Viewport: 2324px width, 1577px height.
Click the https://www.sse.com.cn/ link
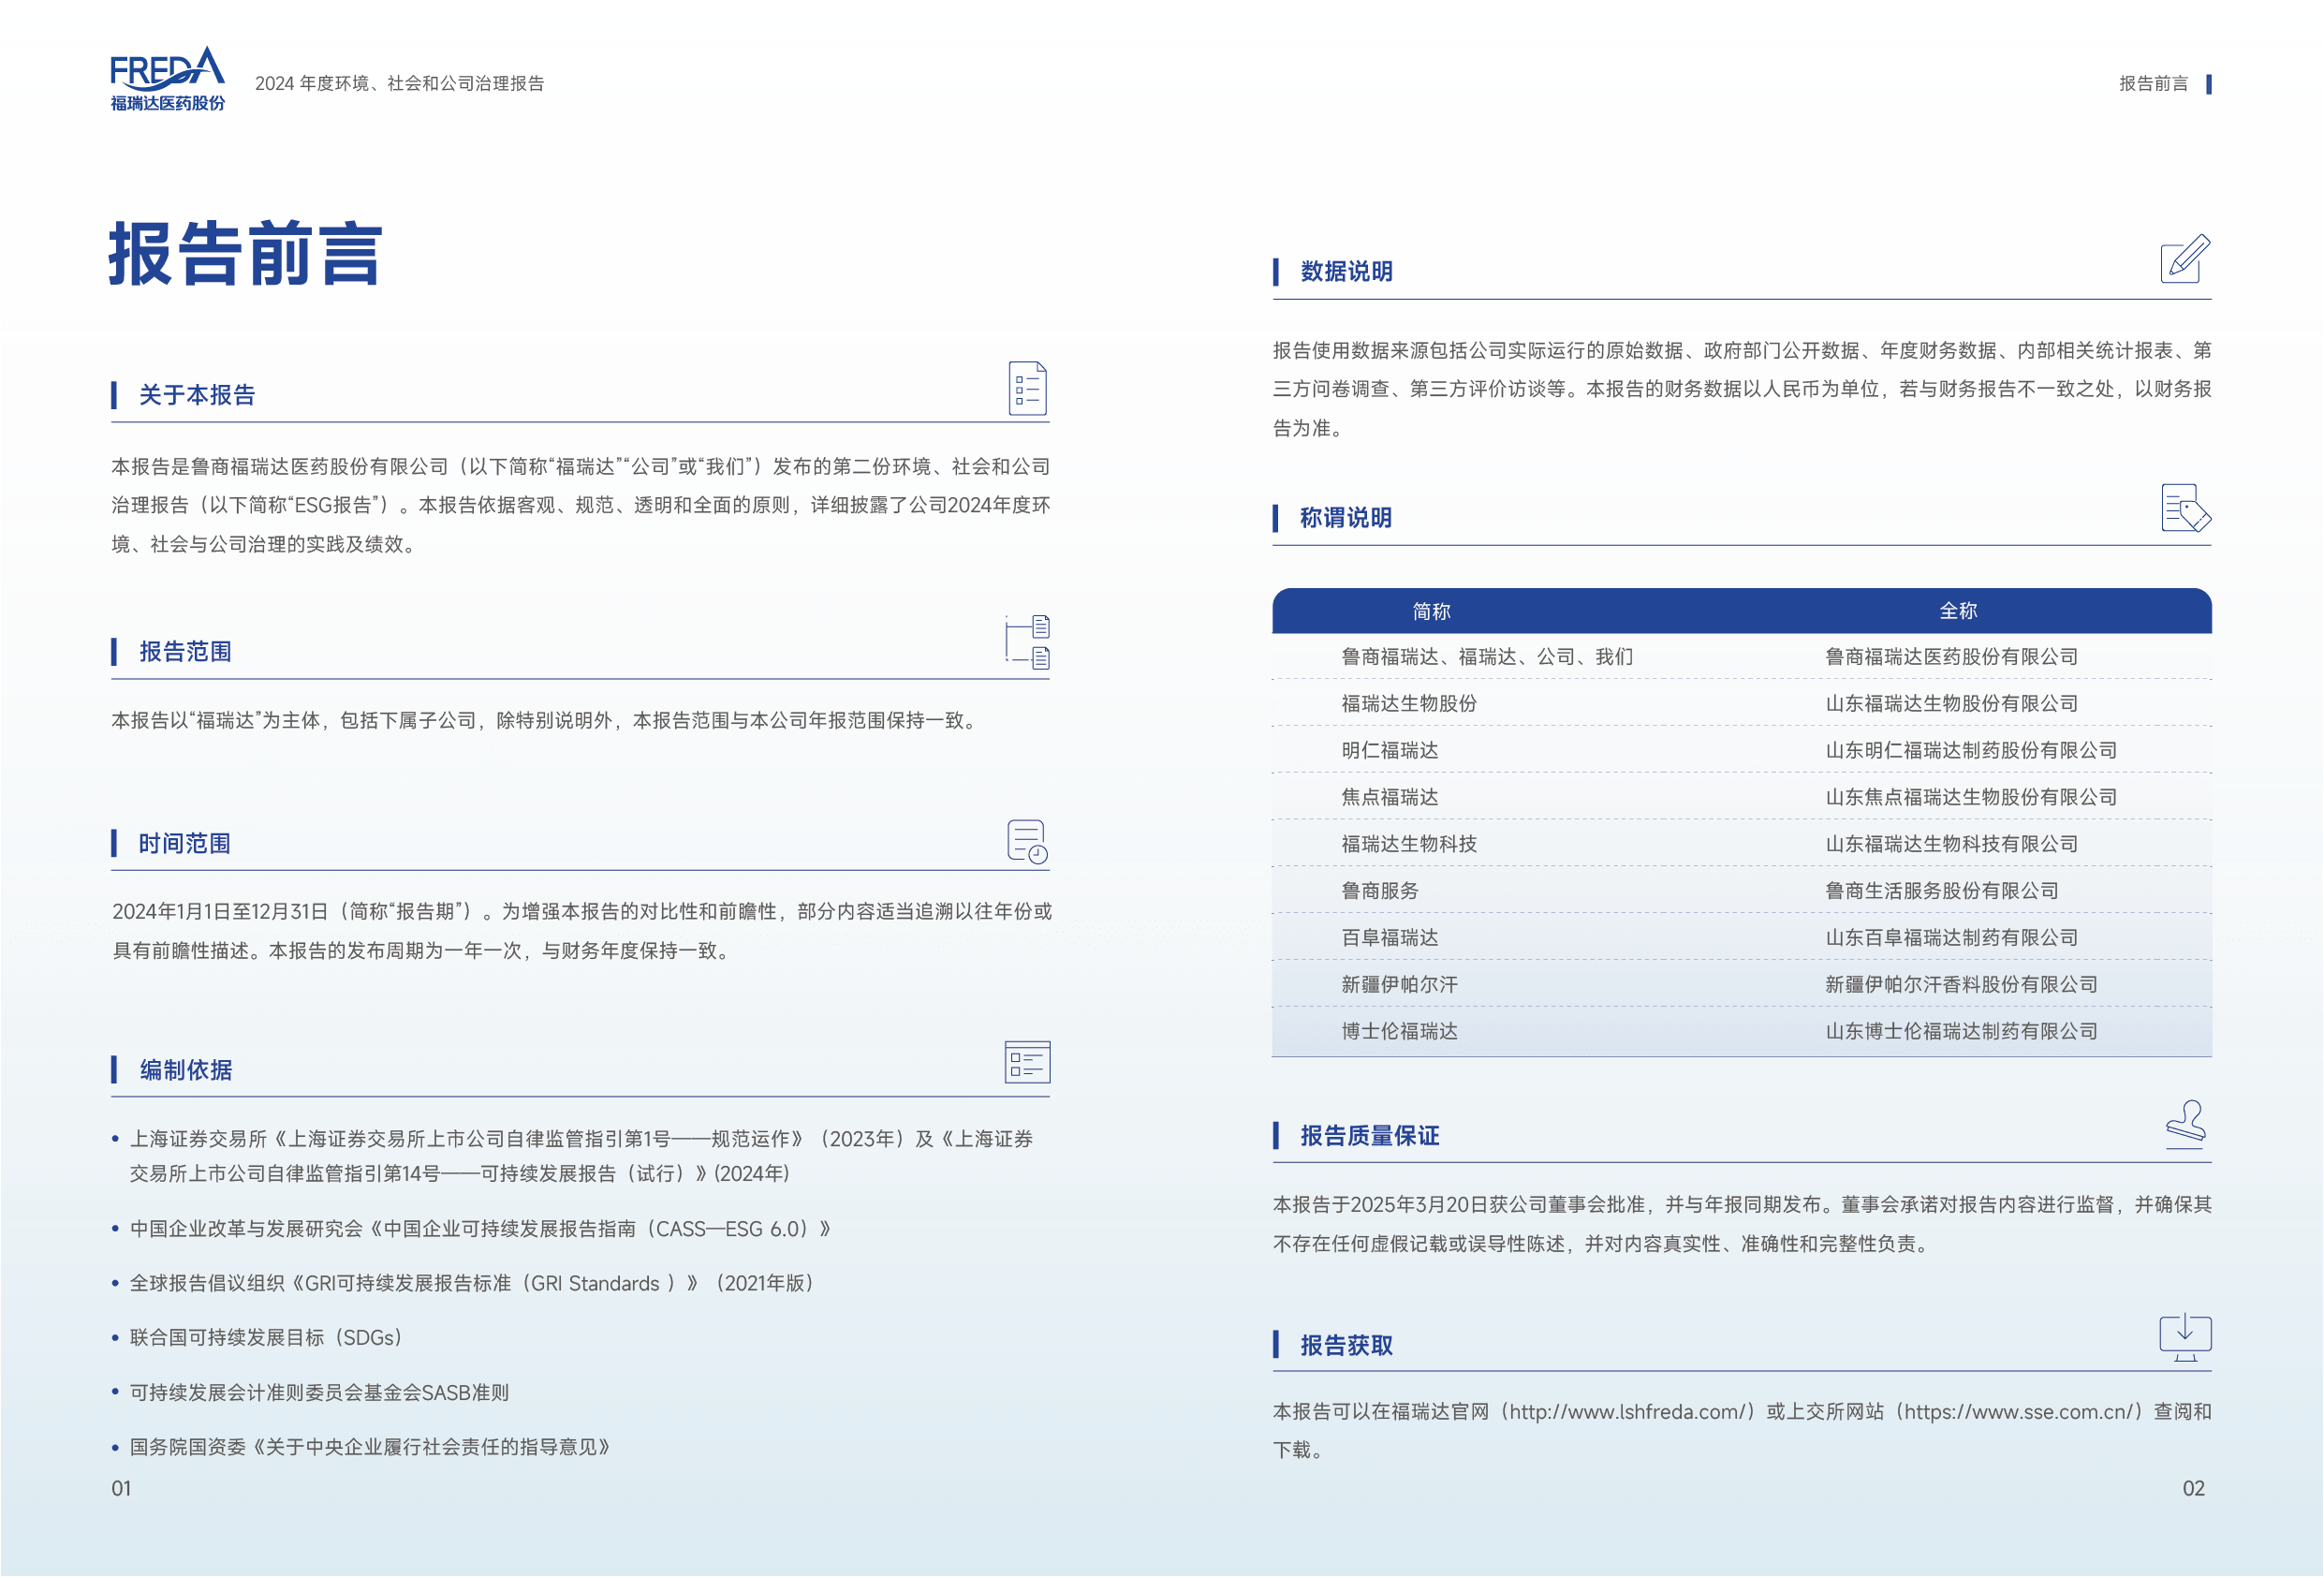(x=2019, y=1411)
